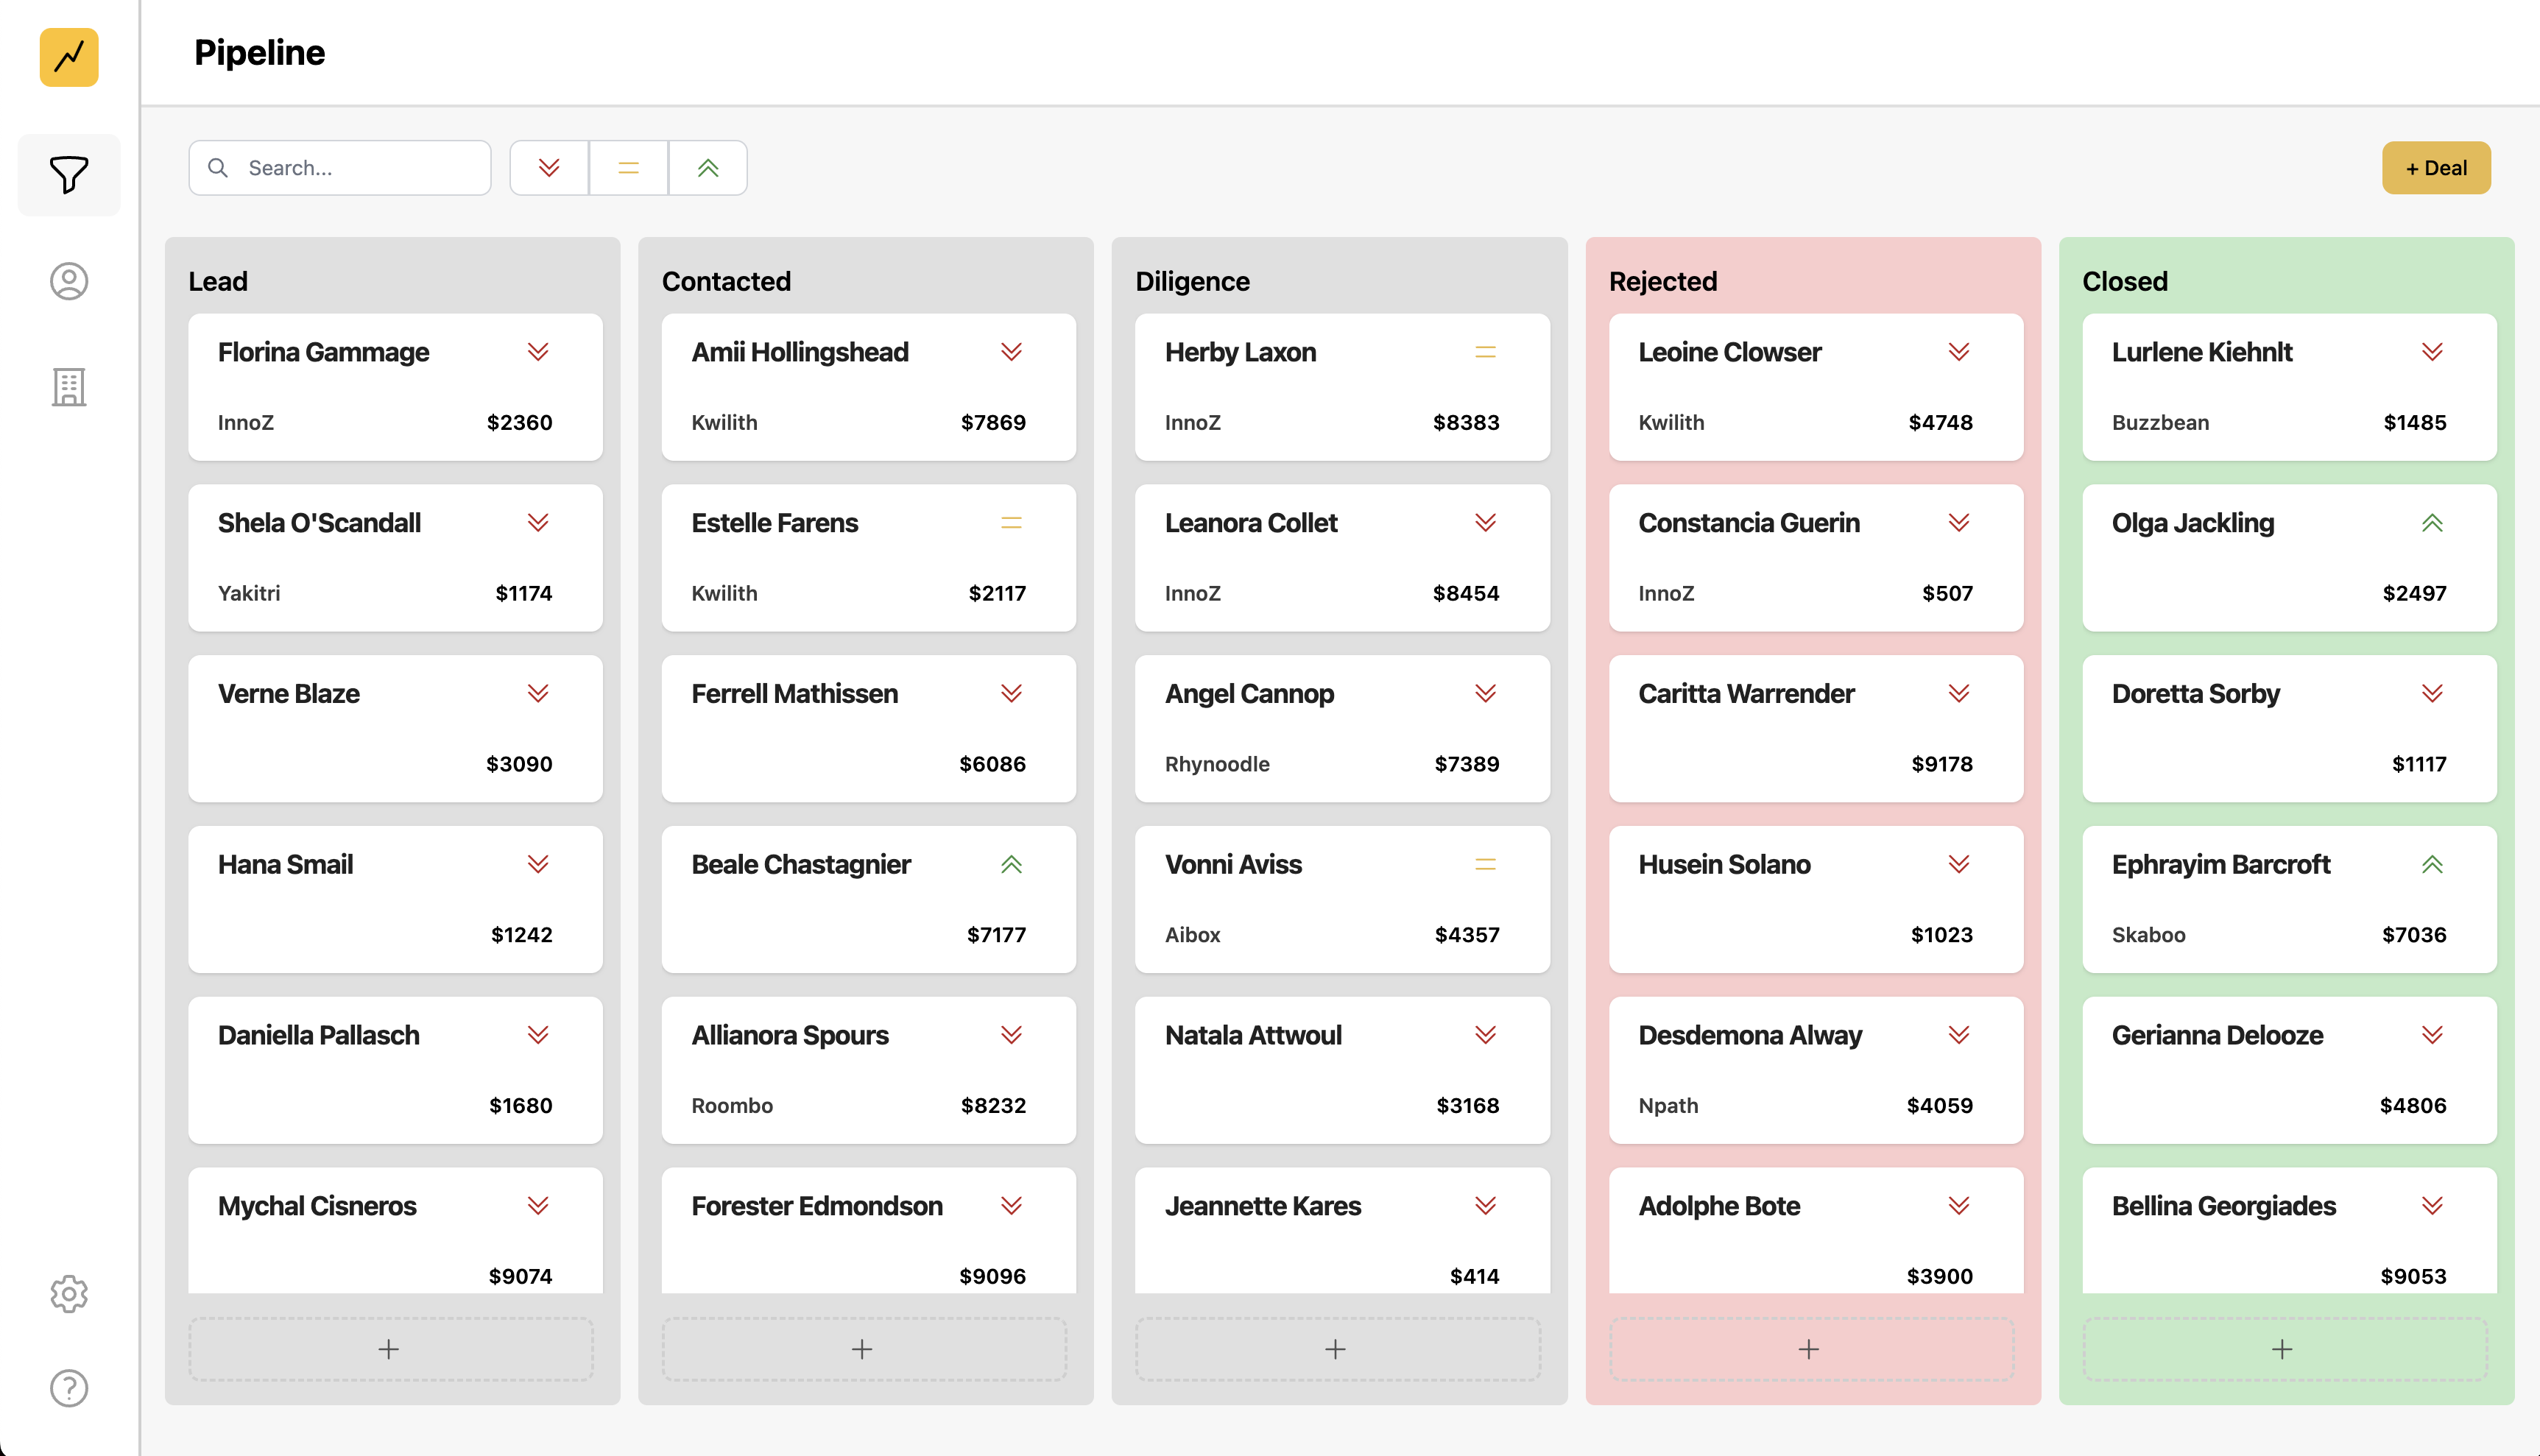This screenshot has width=2540, height=1456.
Task: Open Help question mark icon
Action: (x=69, y=1388)
